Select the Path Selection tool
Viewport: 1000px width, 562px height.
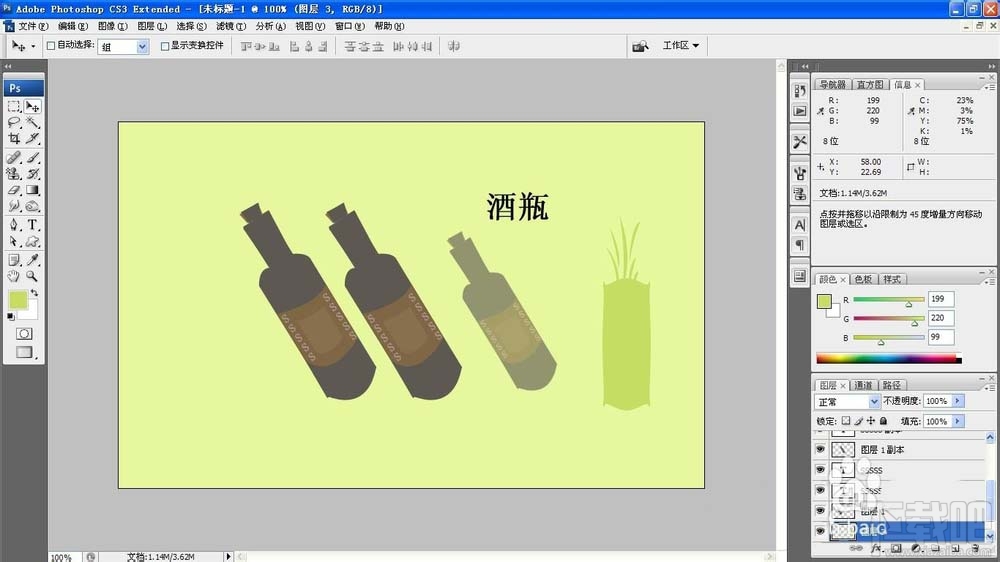tap(14, 242)
